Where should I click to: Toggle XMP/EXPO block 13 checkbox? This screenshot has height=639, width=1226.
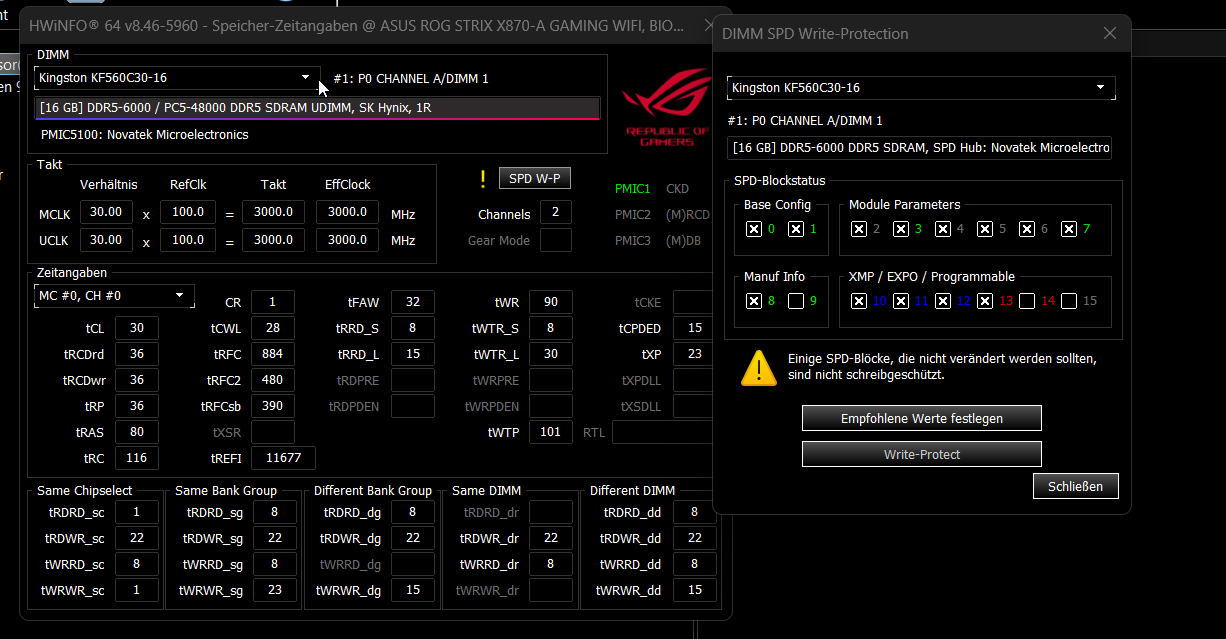coord(985,301)
